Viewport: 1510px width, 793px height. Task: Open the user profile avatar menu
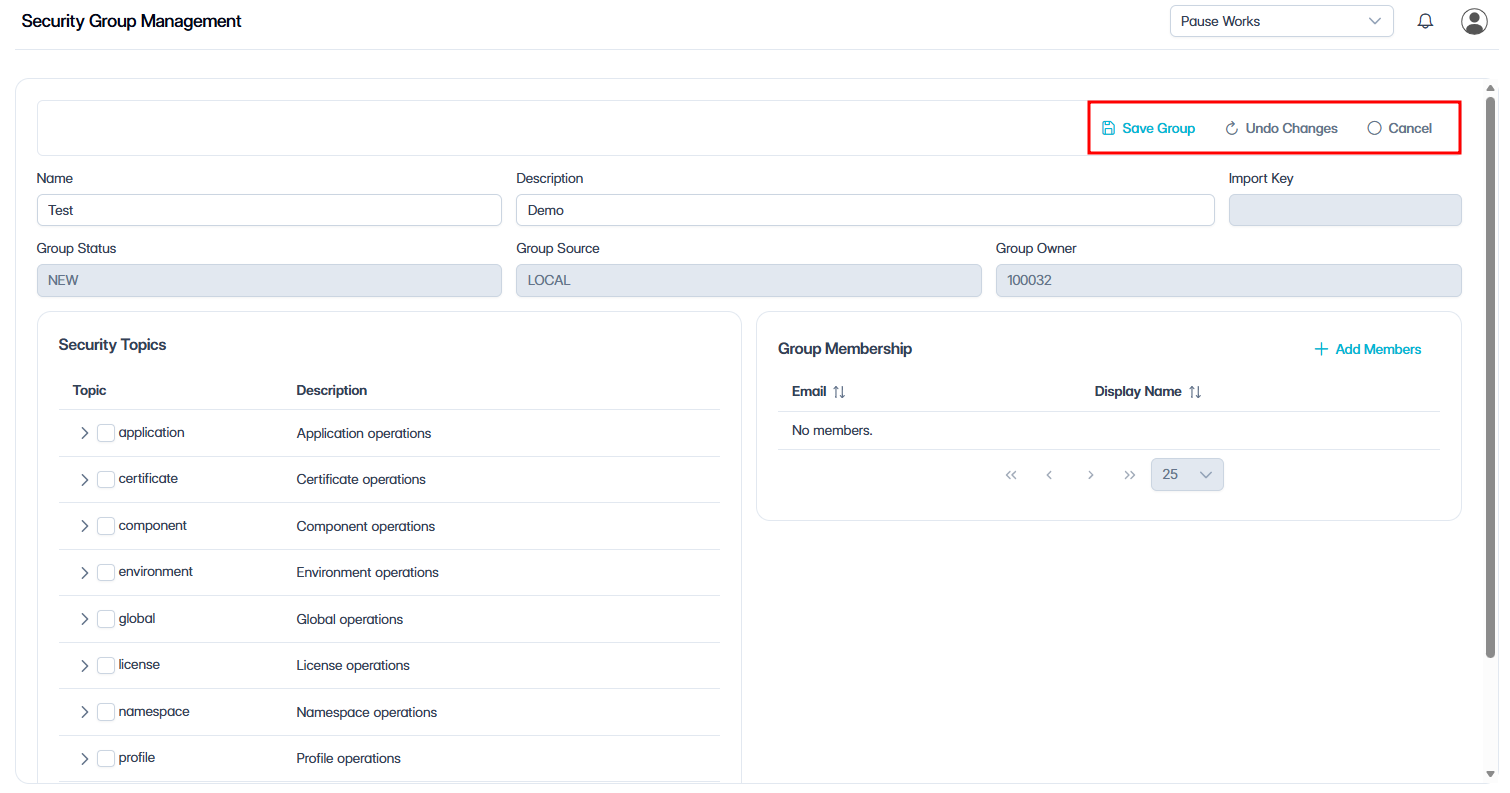click(x=1474, y=21)
